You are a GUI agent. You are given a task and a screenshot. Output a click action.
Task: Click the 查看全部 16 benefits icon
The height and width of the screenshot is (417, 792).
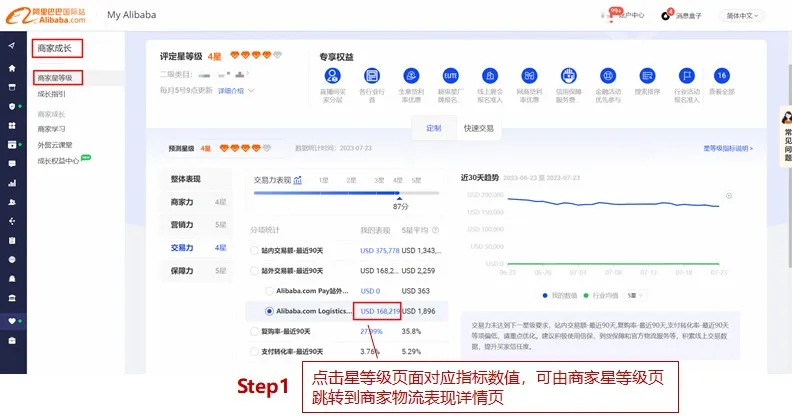tap(721, 76)
